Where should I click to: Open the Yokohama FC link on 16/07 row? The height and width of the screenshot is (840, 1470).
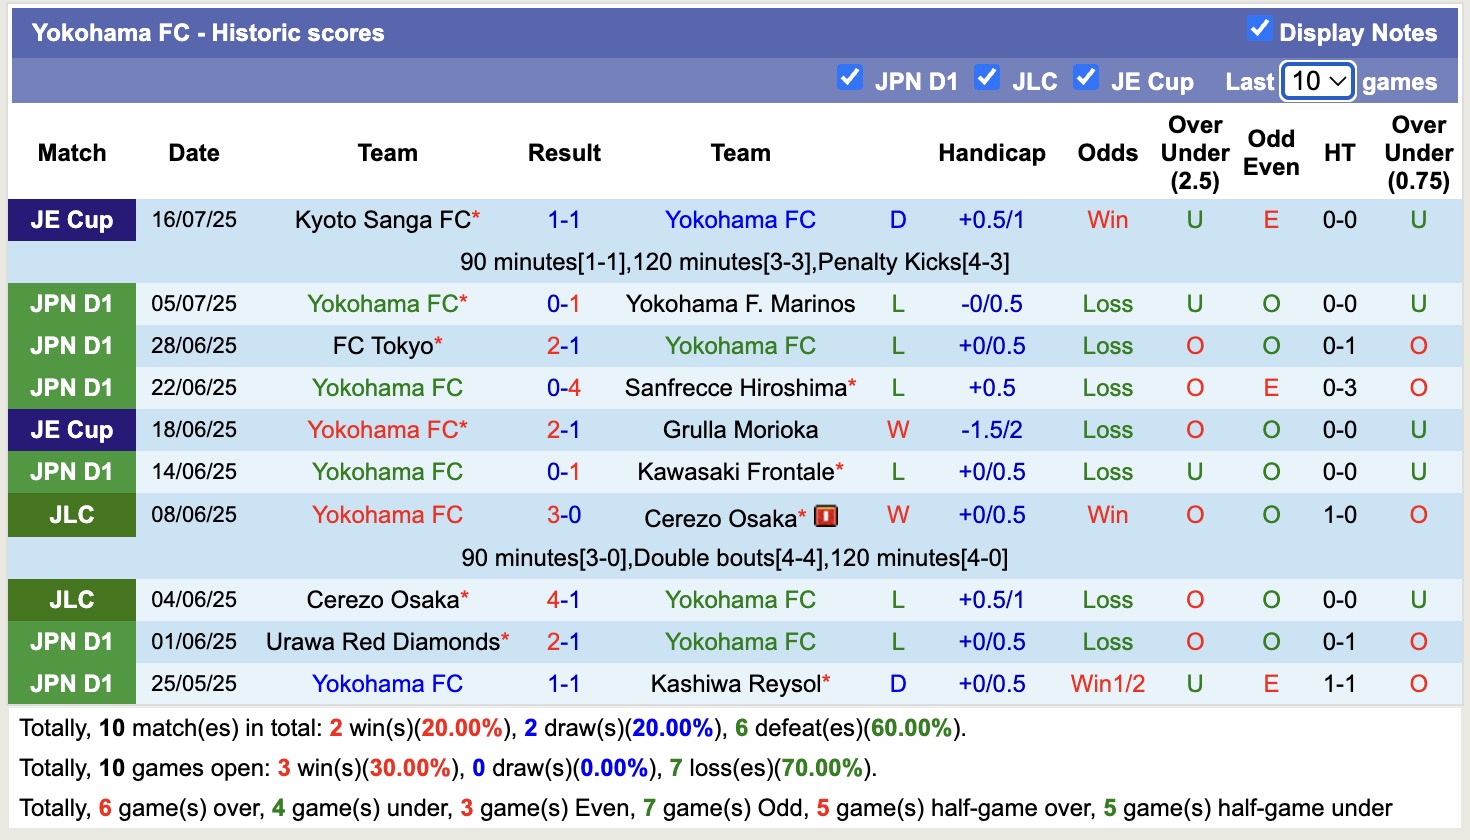(740, 220)
